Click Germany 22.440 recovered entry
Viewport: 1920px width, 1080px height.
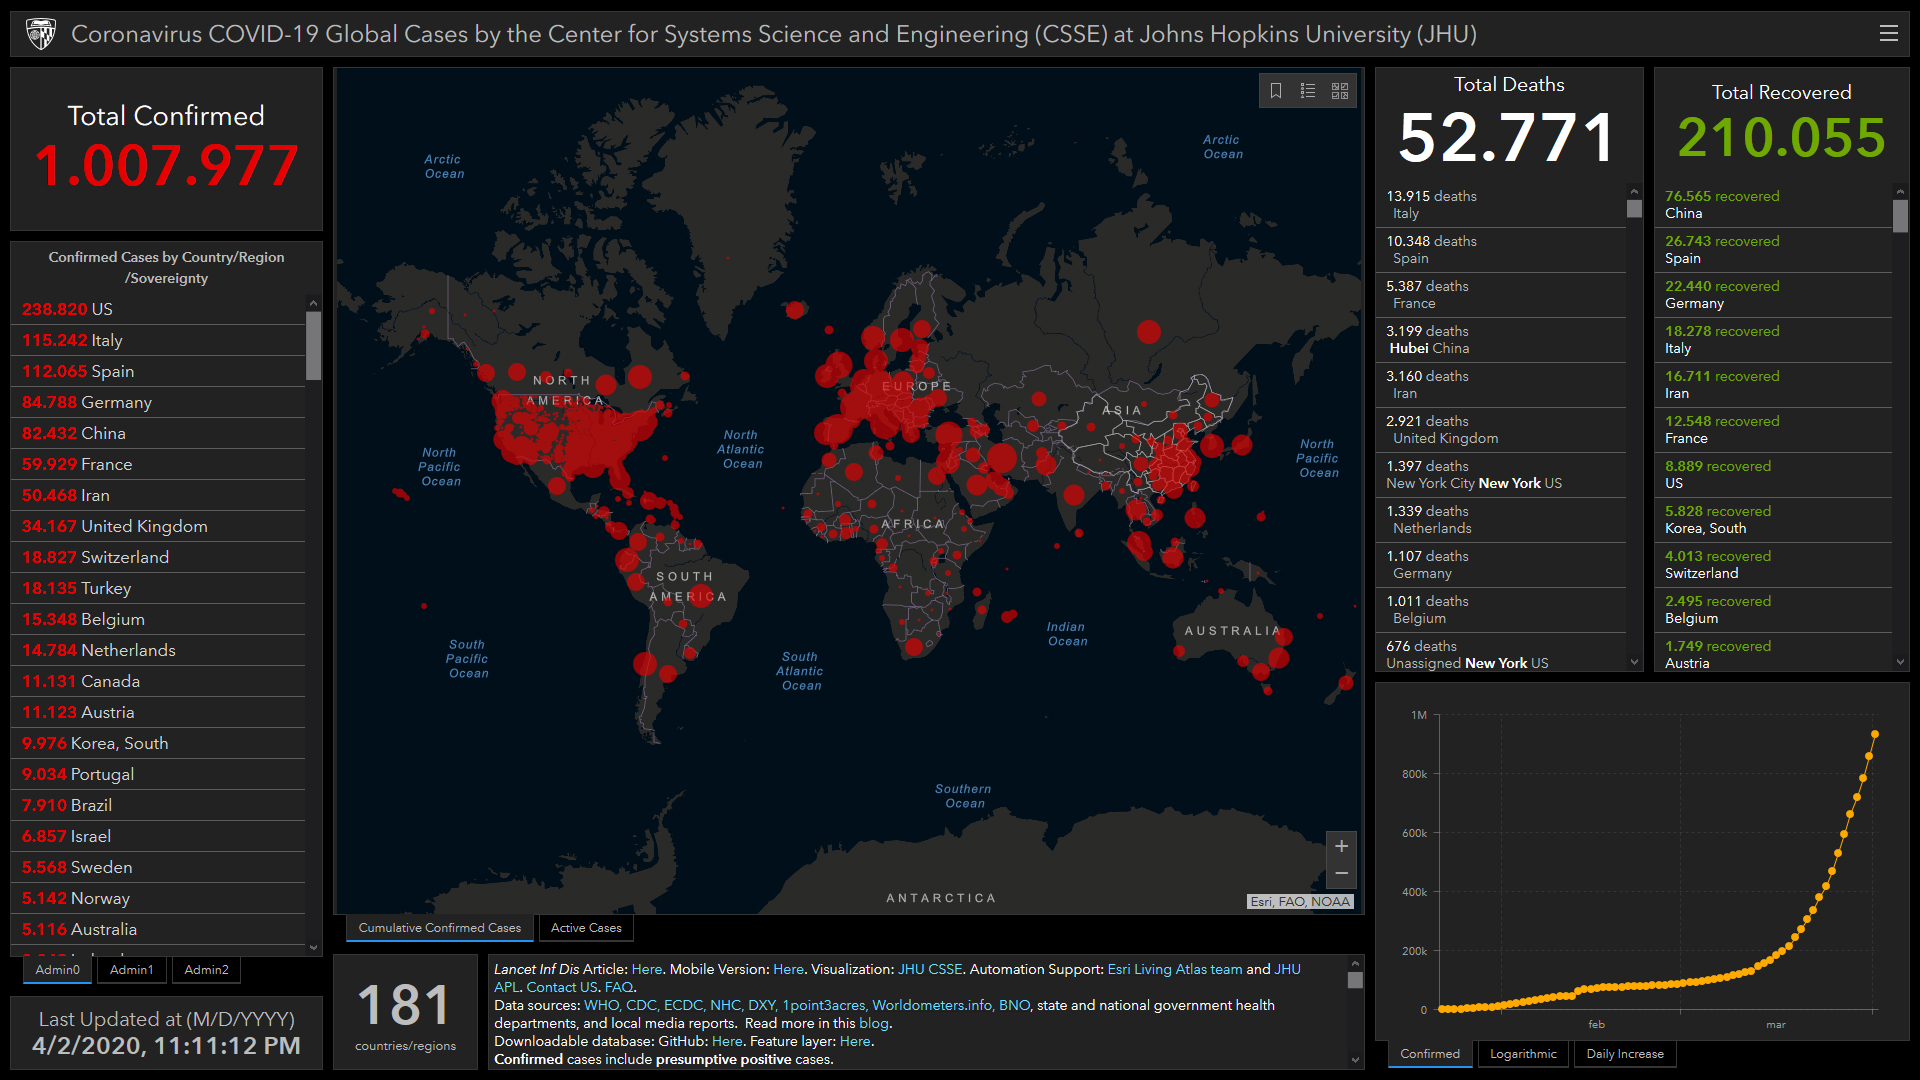click(x=1775, y=295)
